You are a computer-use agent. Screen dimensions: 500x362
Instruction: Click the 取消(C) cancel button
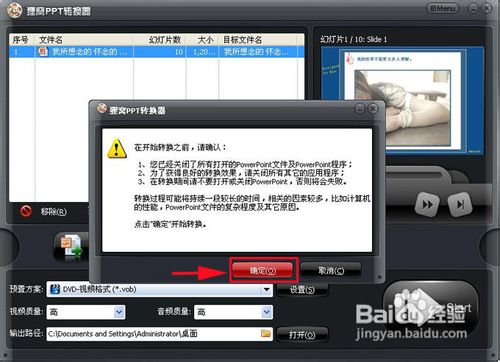click(x=331, y=270)
